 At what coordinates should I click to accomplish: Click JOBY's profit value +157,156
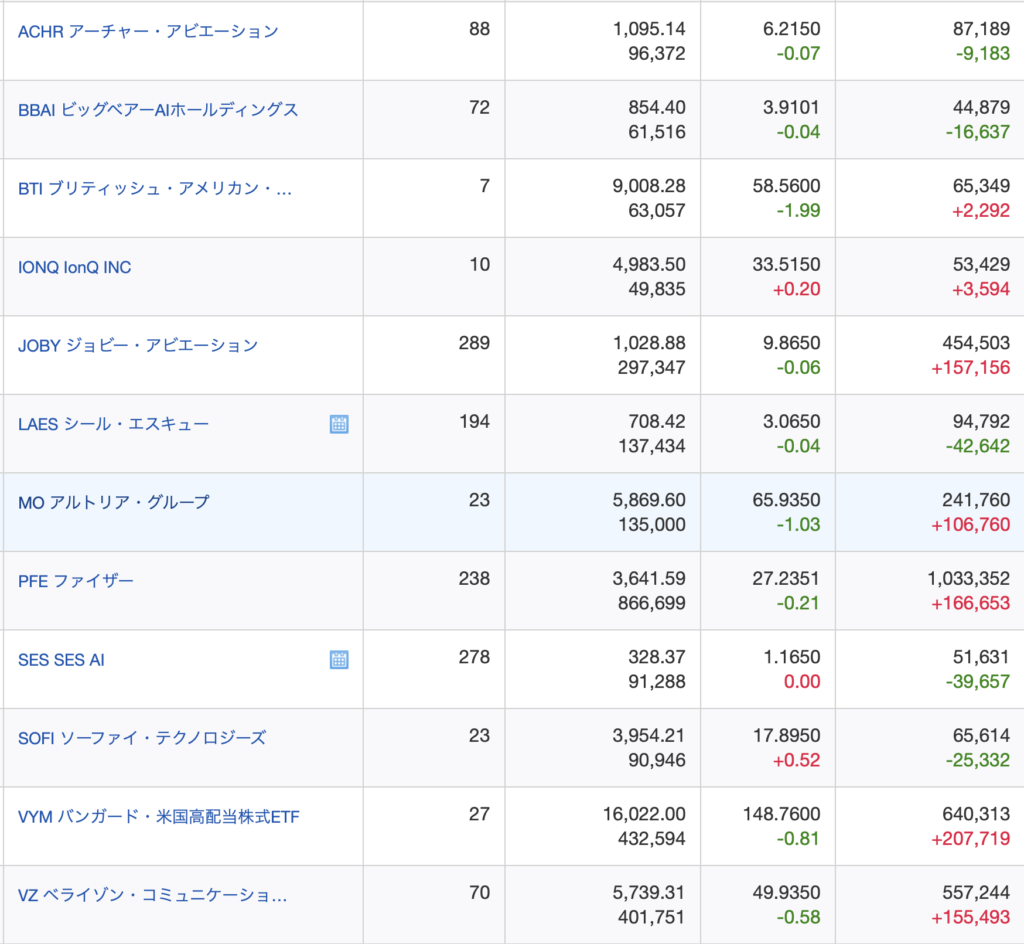pos(970,368)
